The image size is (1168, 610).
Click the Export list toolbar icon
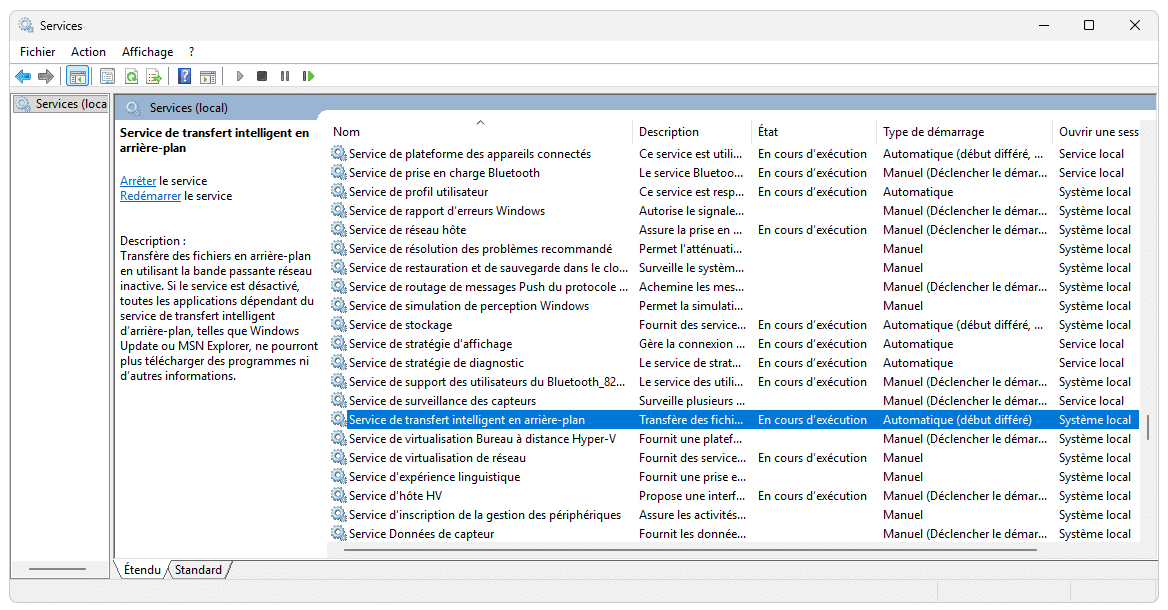coord(154,76)
